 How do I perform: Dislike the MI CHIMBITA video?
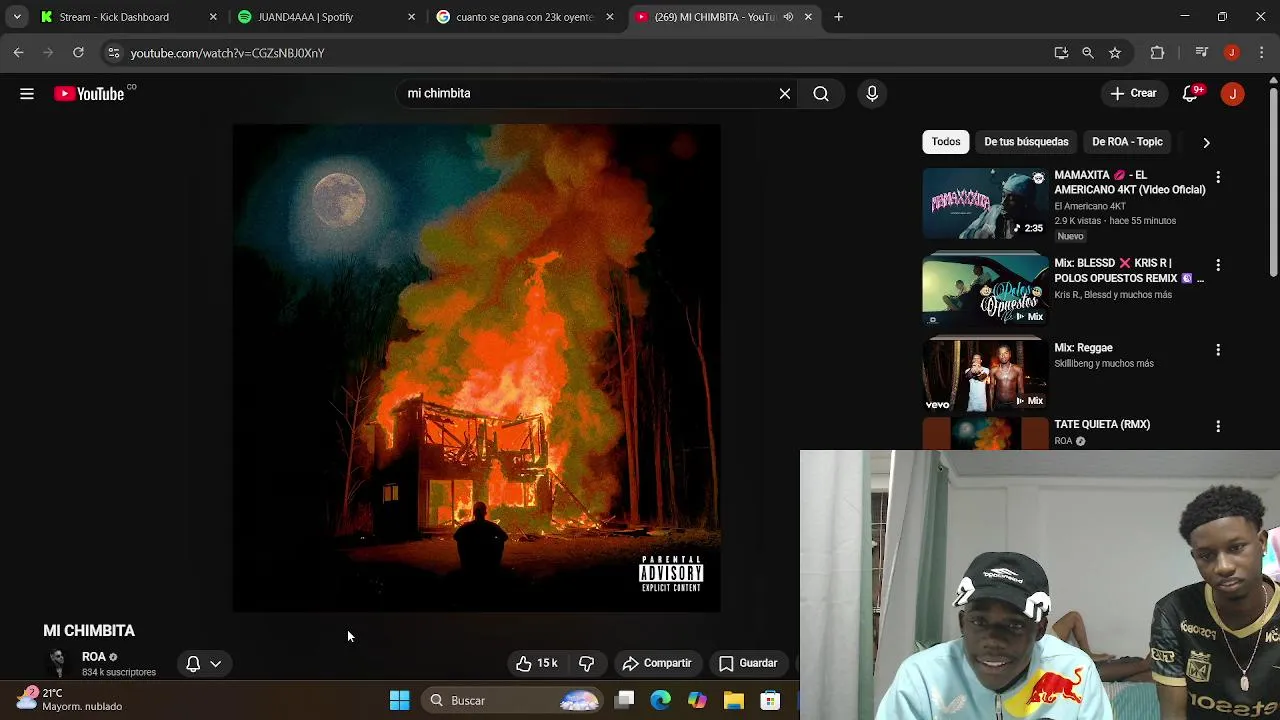(x=587, y=663)
